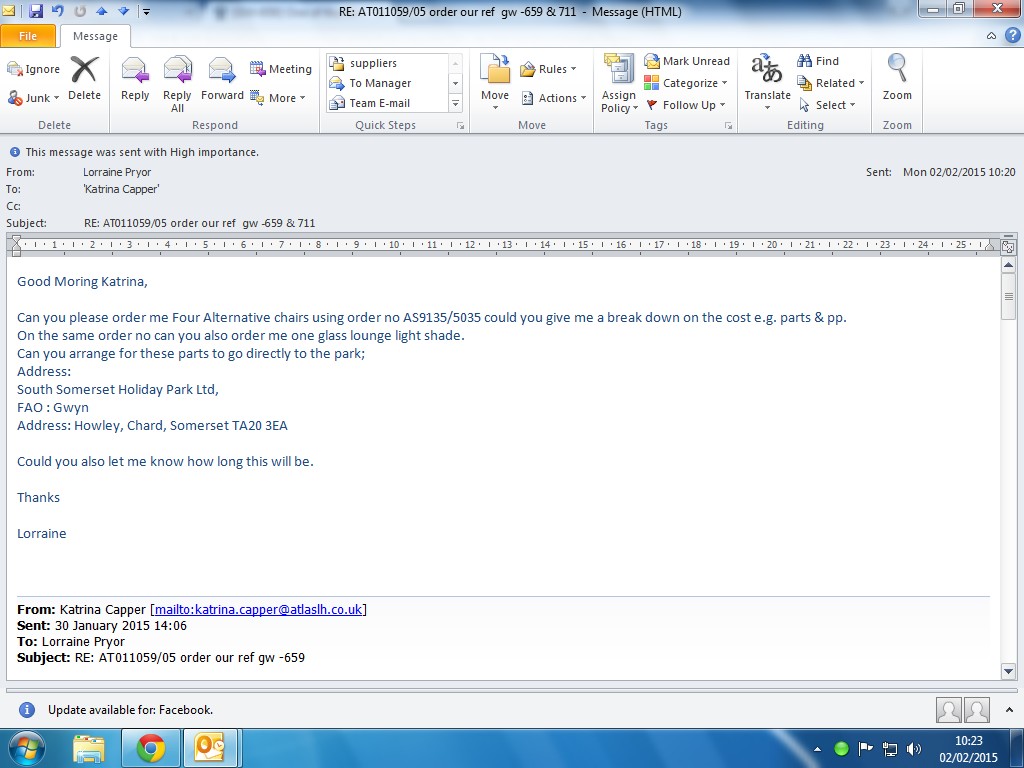Open the Rules dropdown
This screenshot has width=1024, height=768.
[549, 69]
